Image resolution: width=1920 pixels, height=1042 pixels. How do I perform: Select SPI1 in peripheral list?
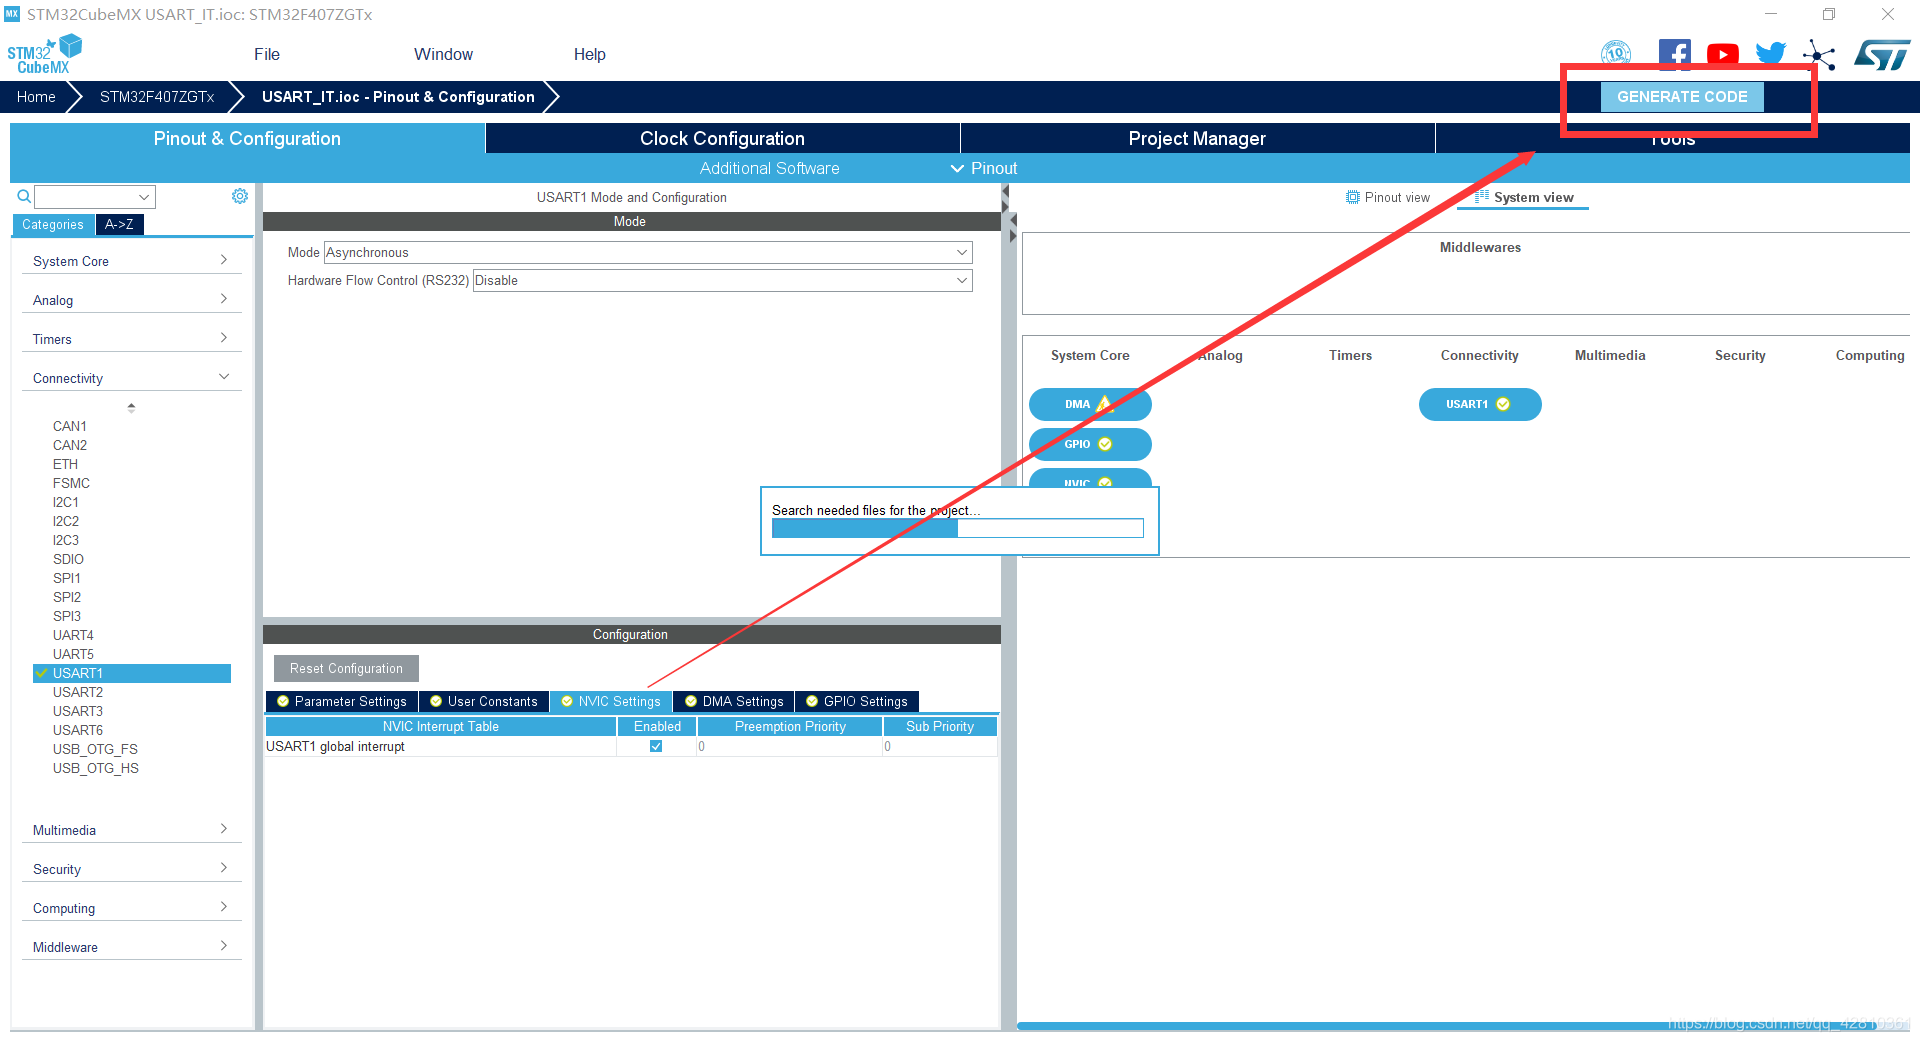pos(67,578)
